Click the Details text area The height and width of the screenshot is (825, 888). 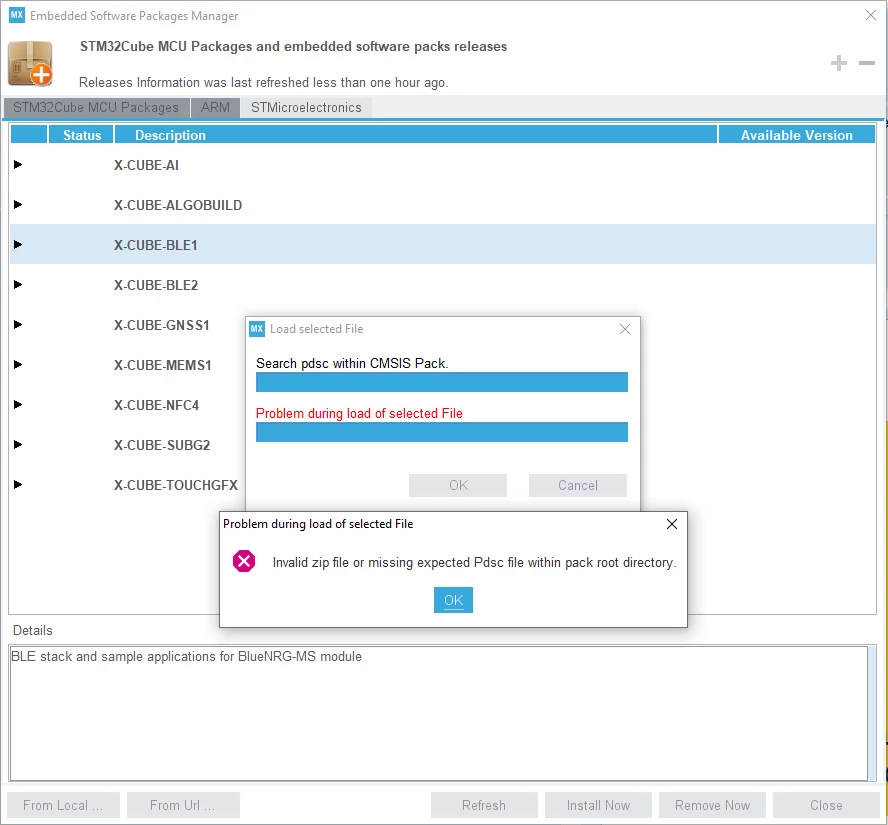(x=439, y=713)
